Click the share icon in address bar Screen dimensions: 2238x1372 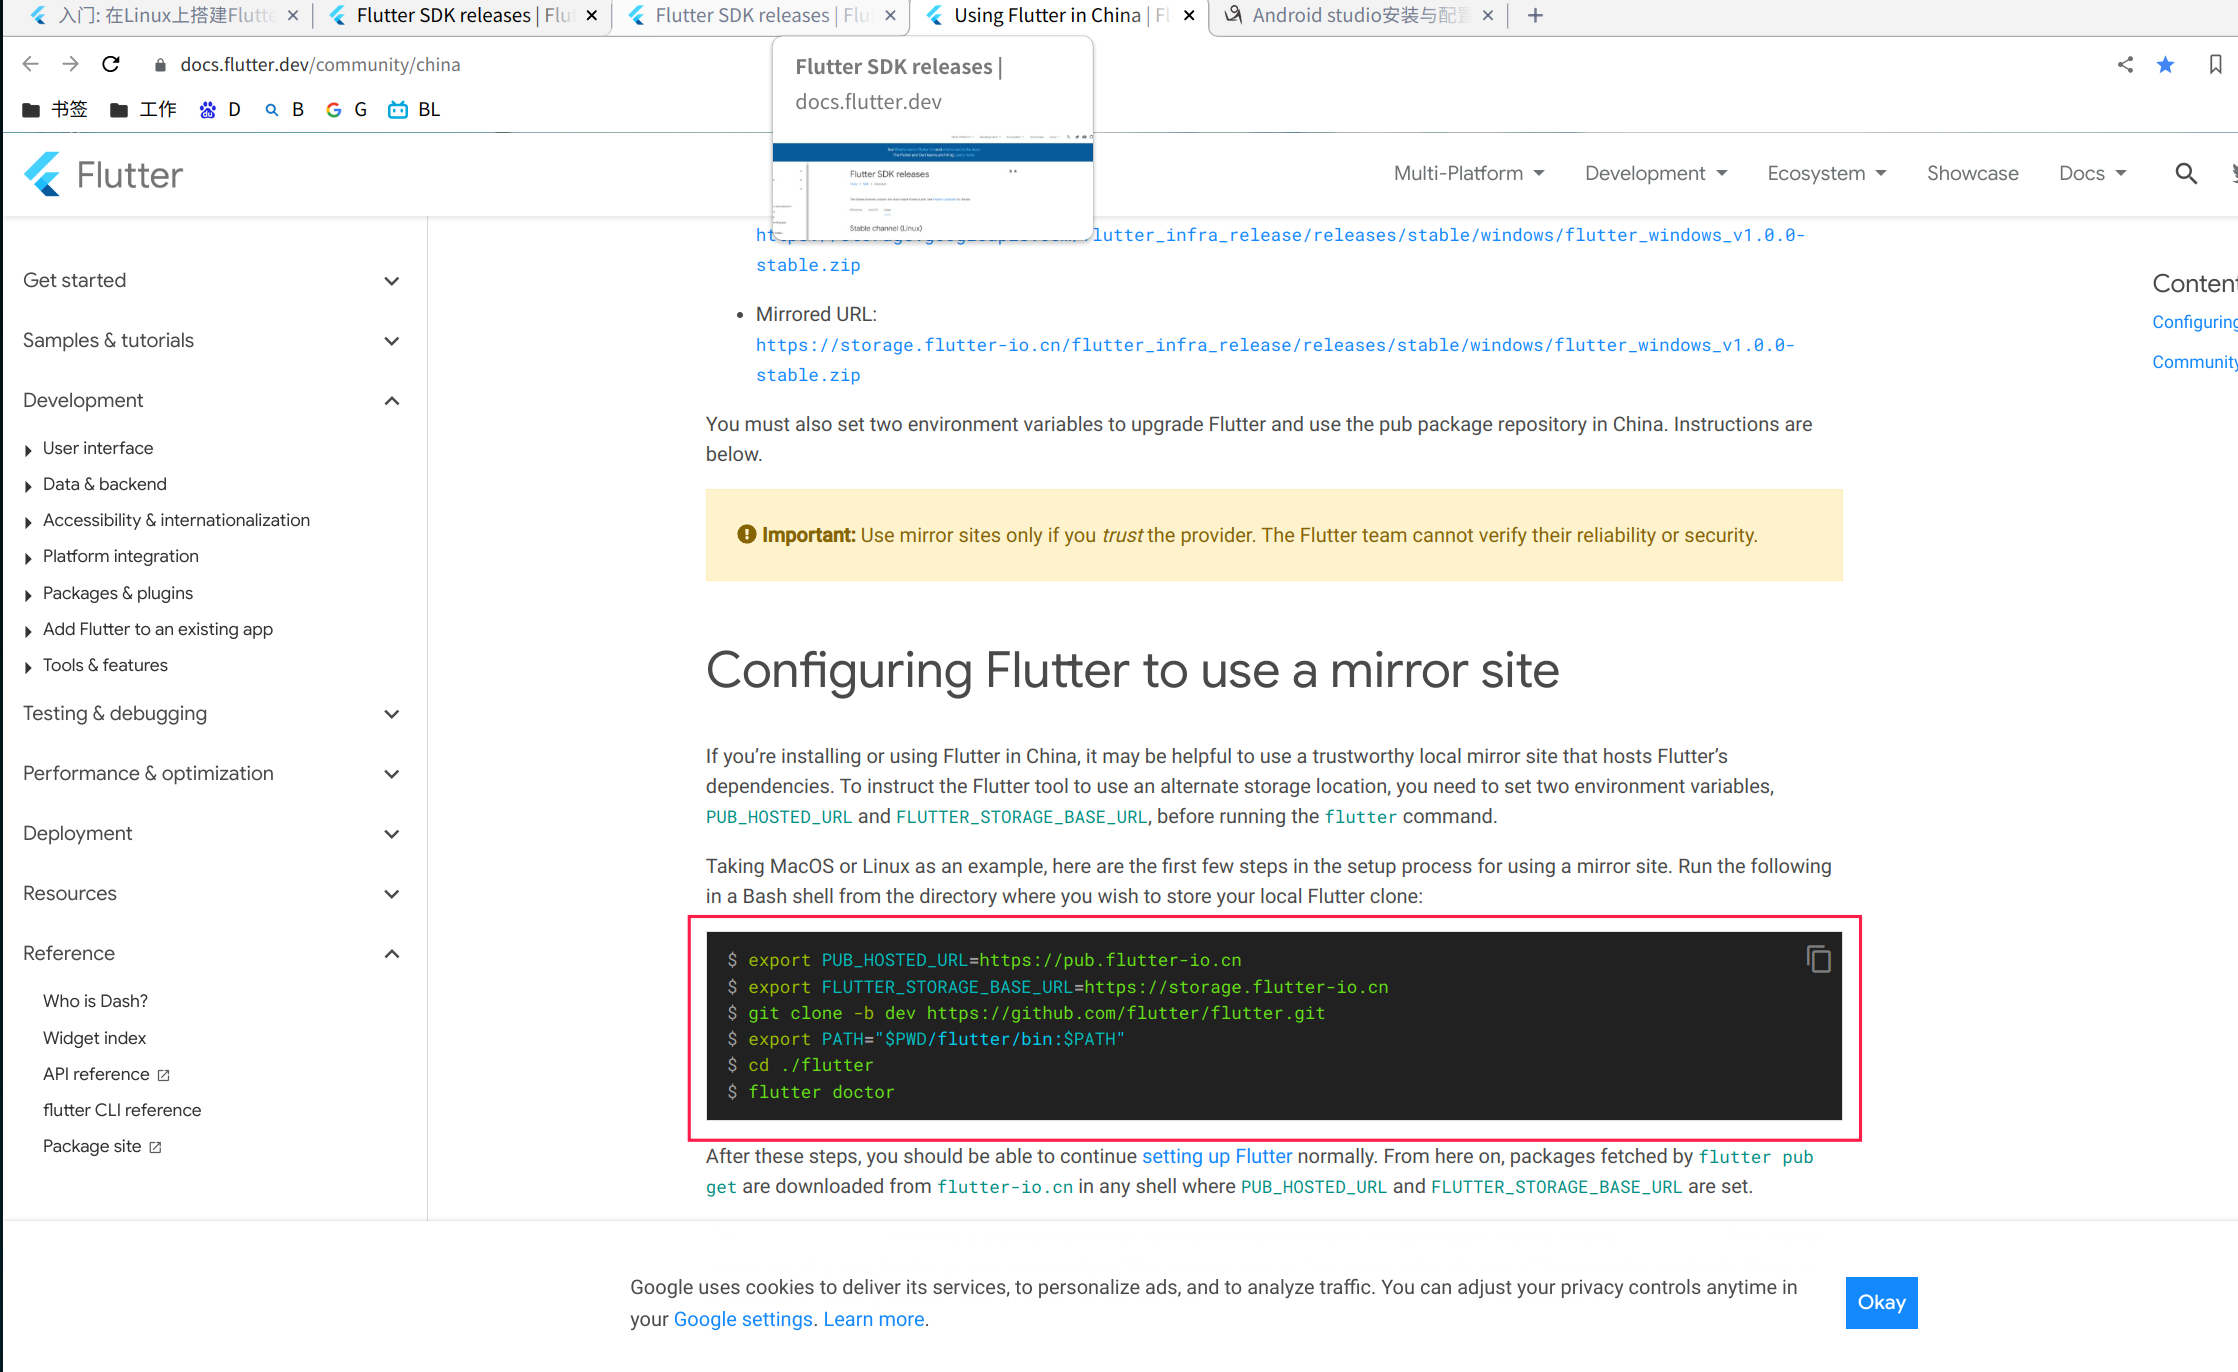[x=2125, y=64]
